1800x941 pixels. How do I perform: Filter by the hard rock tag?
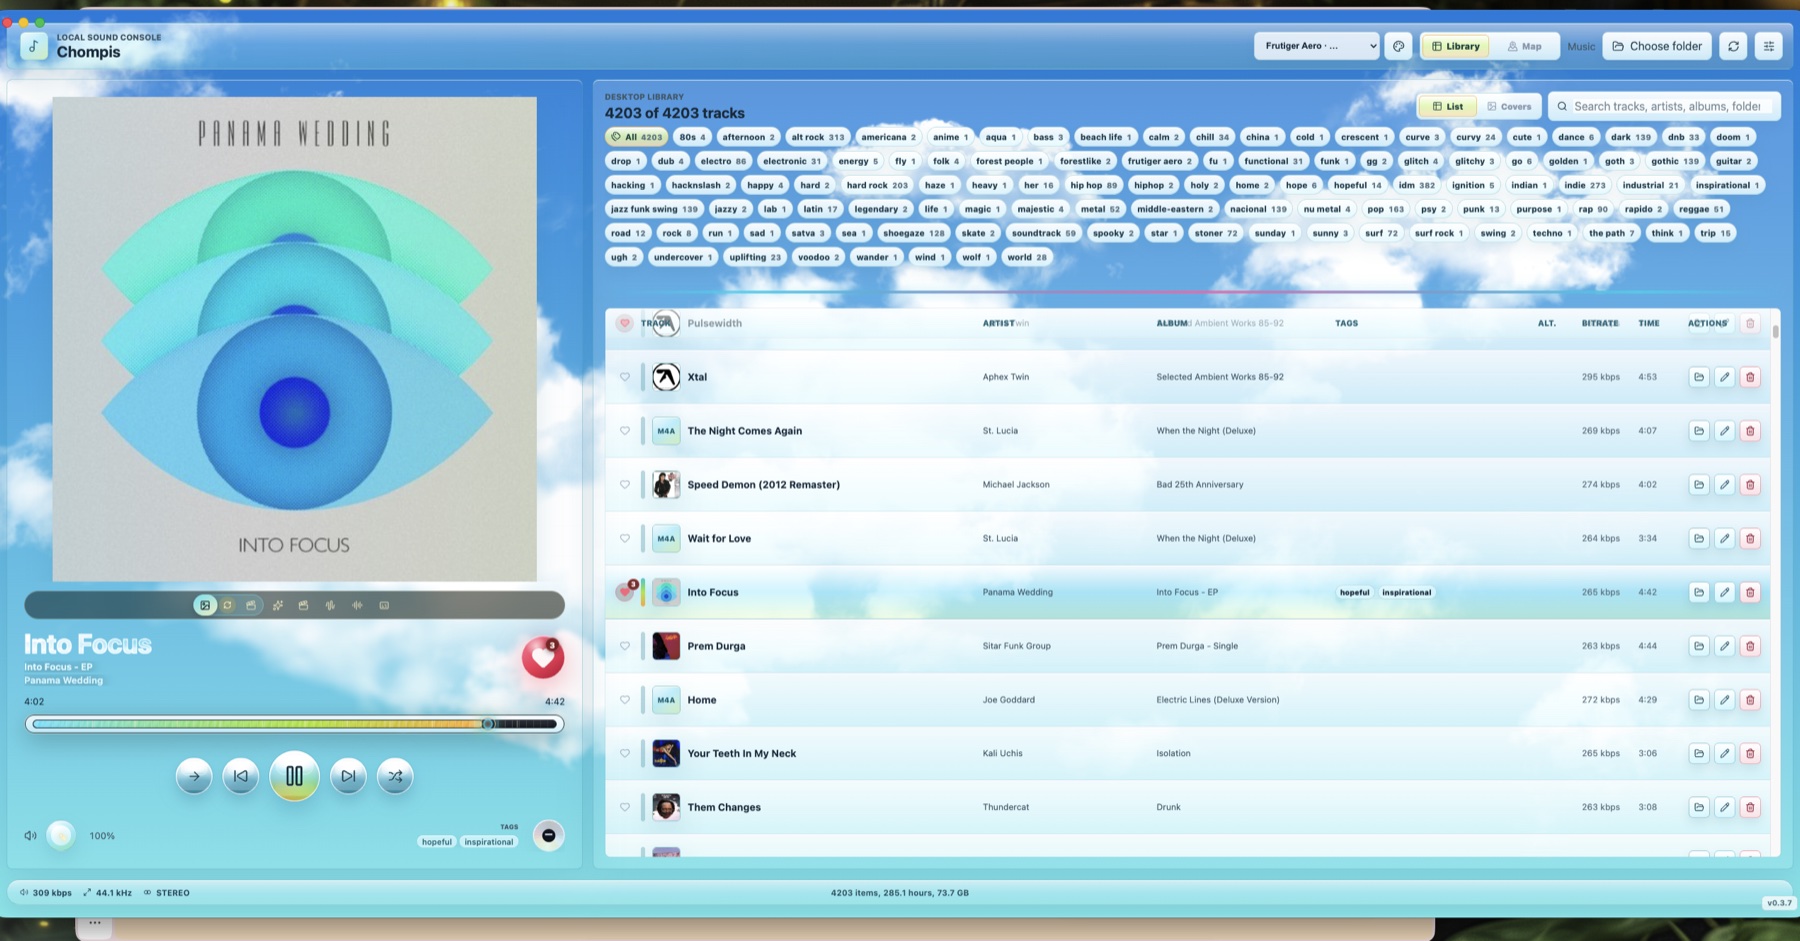pos(877,185)
